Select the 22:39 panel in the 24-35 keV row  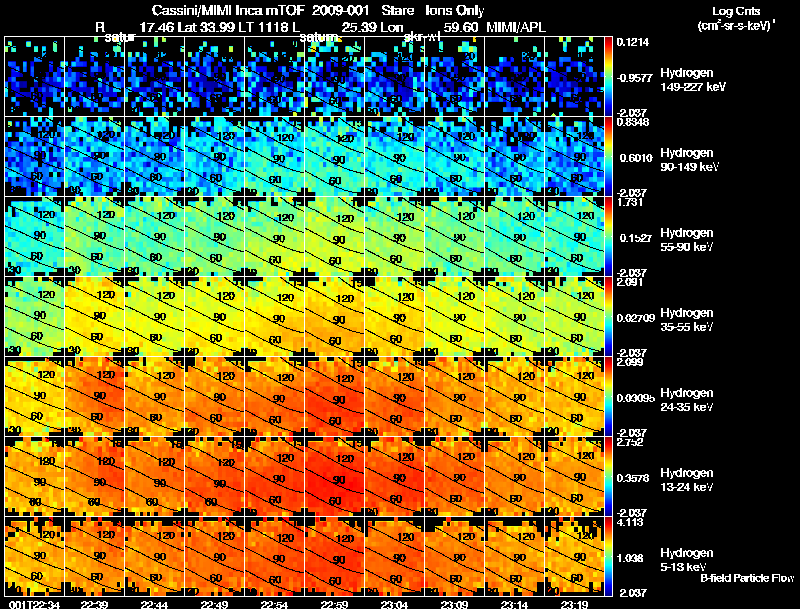[x=94, y=396]
